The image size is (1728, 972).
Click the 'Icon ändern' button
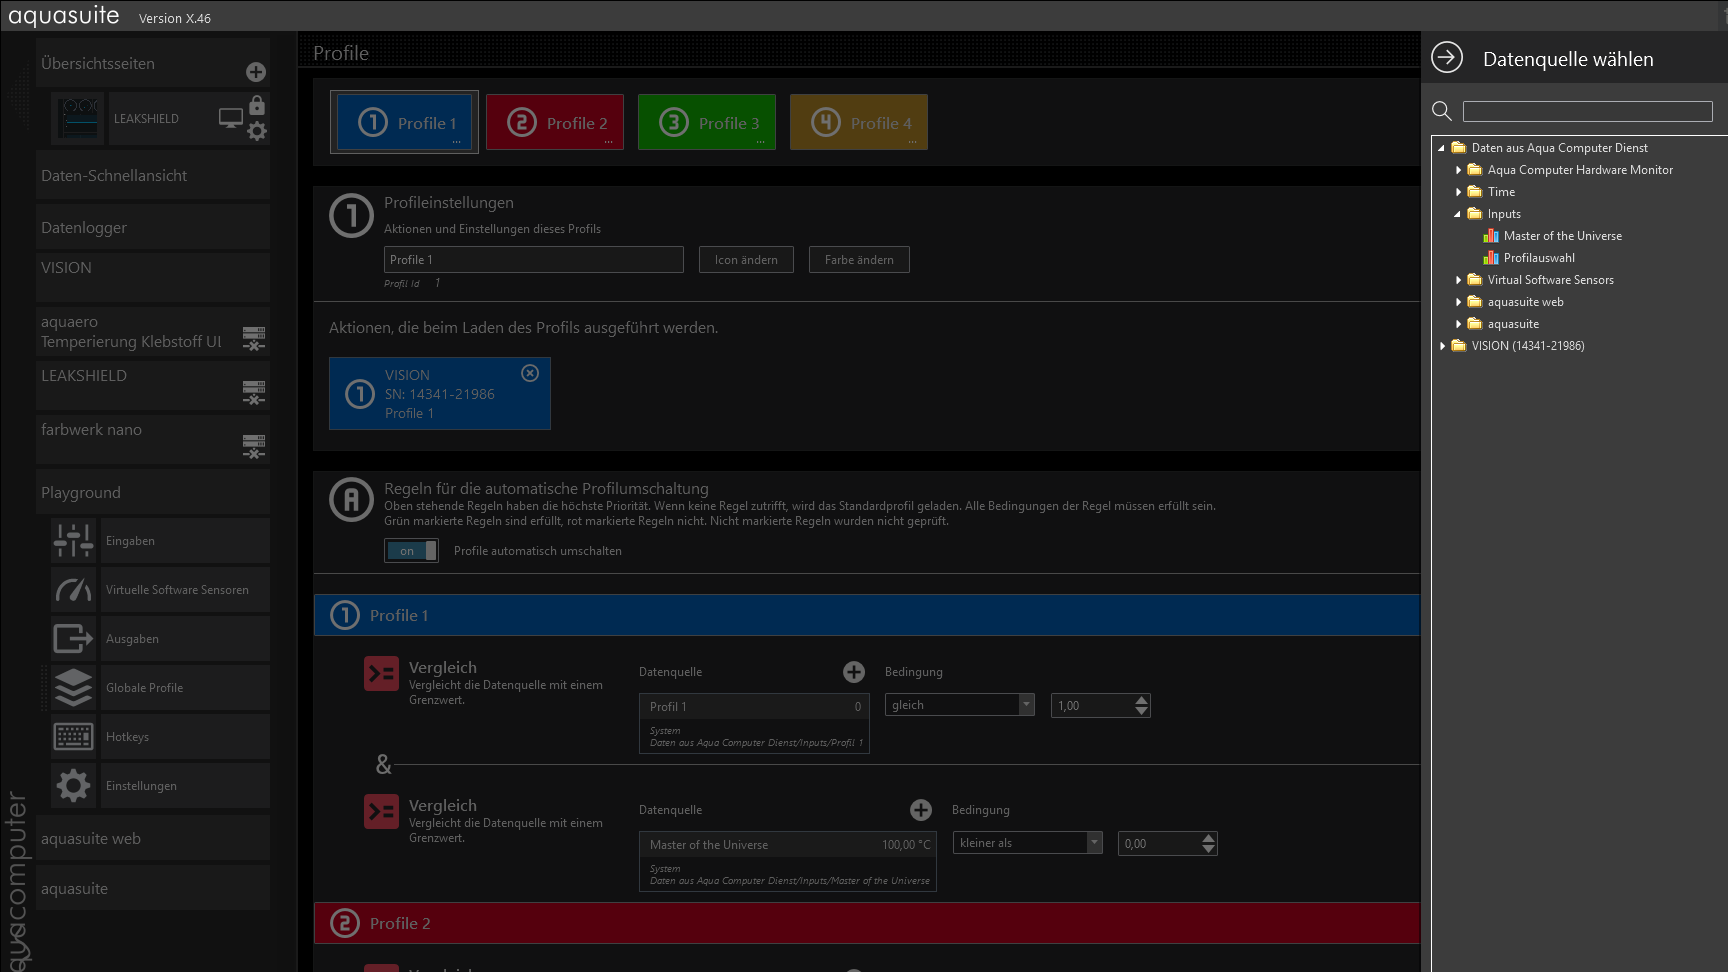(x=746, y=260)
